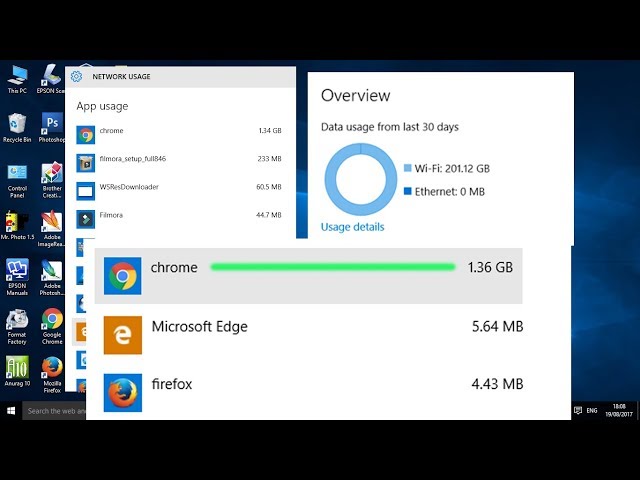The height and width of the screenshot is (480, 640).
Task: Launch Photoshop desktop shortcut
Action: (52, 127)
